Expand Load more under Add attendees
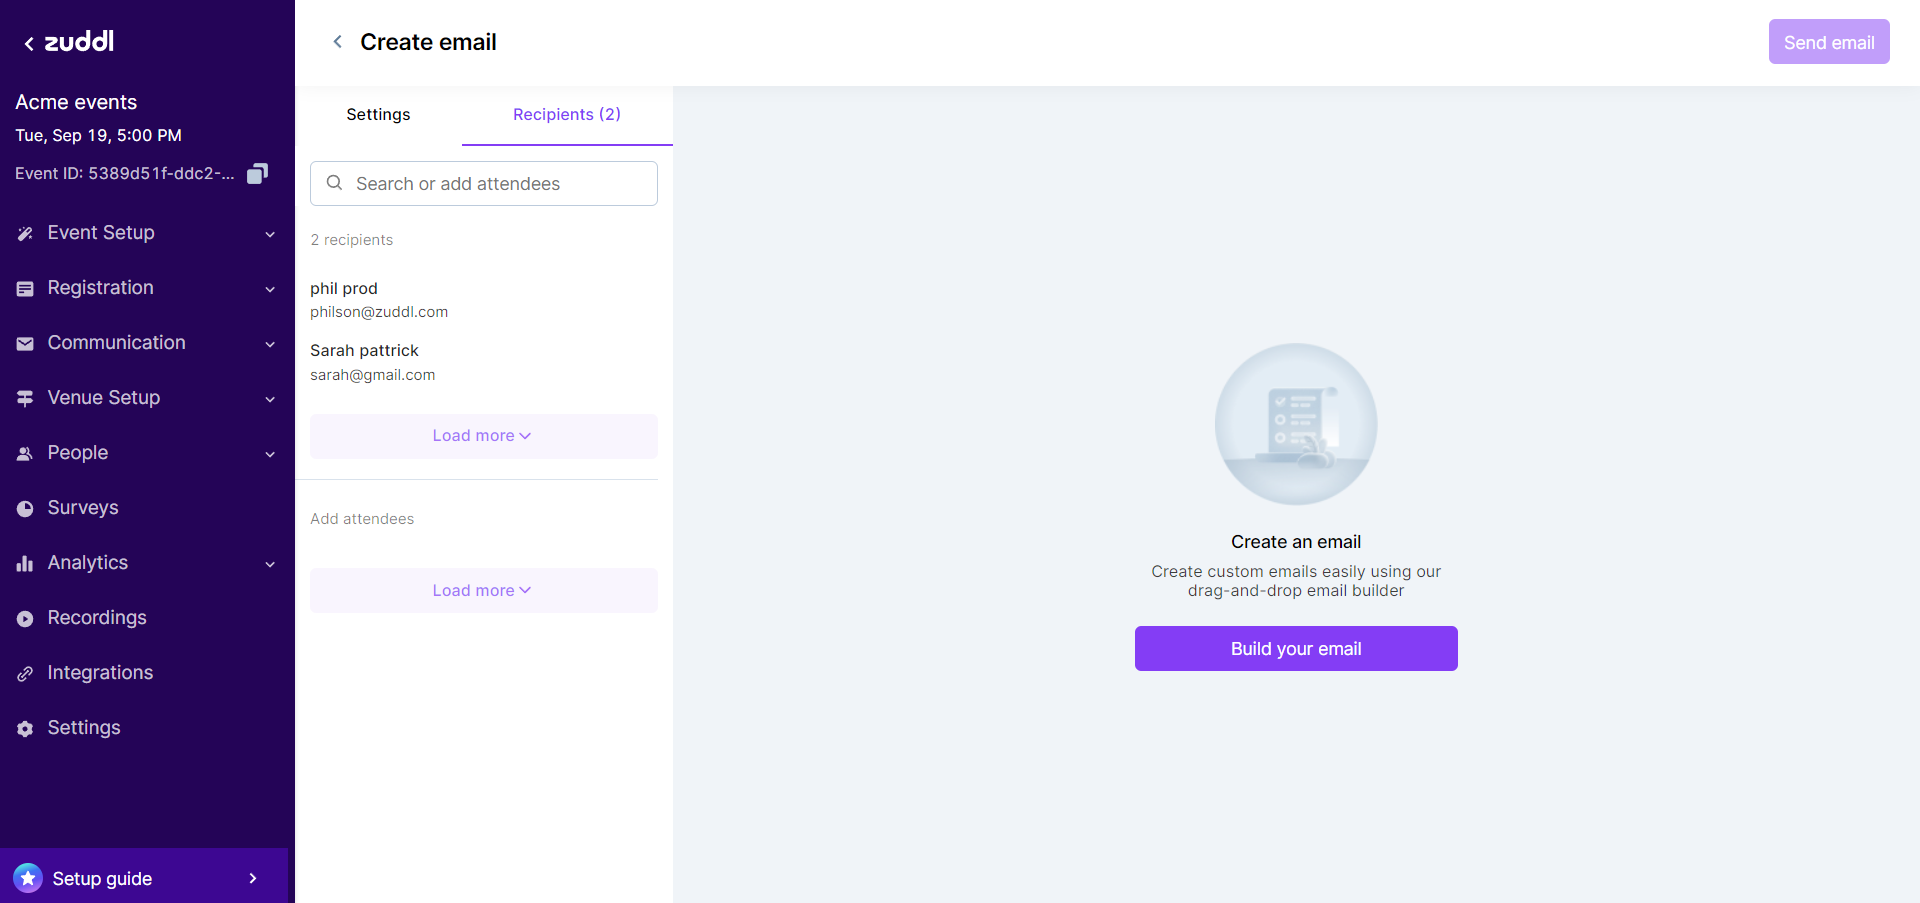 coord(483,590)
